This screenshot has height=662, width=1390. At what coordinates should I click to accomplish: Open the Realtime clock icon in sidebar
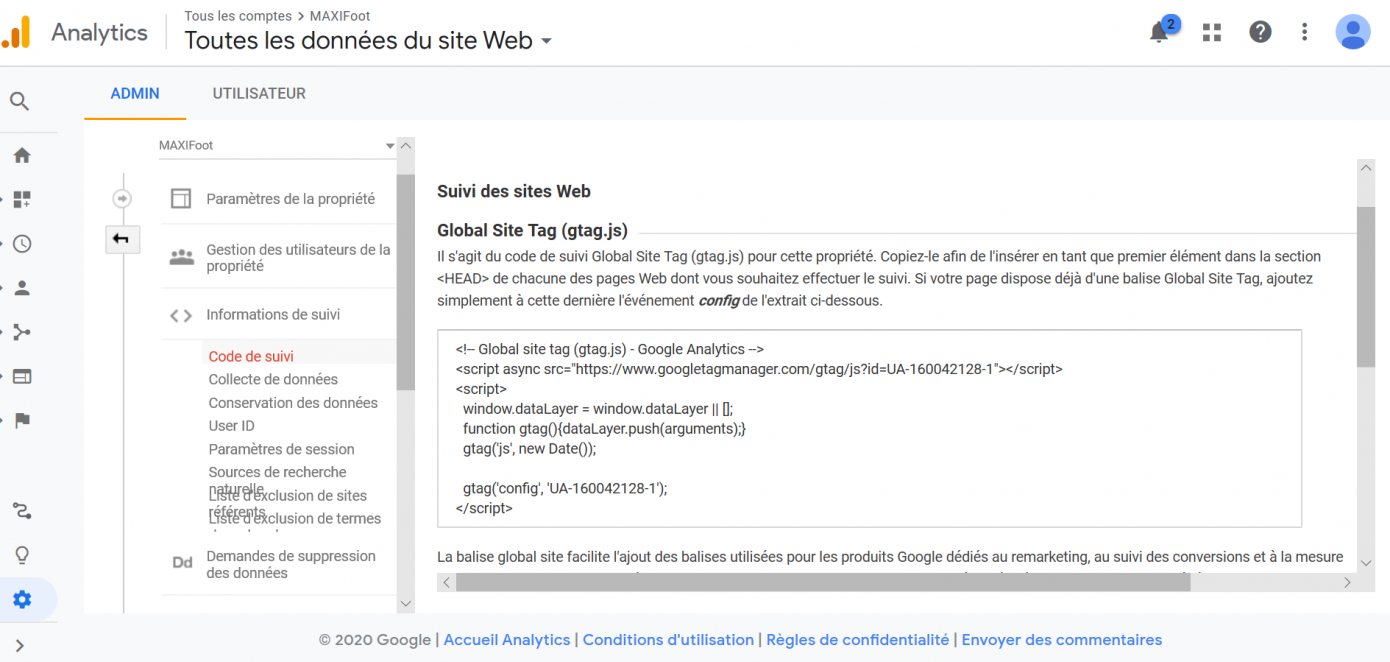click(x=22, y=244)
